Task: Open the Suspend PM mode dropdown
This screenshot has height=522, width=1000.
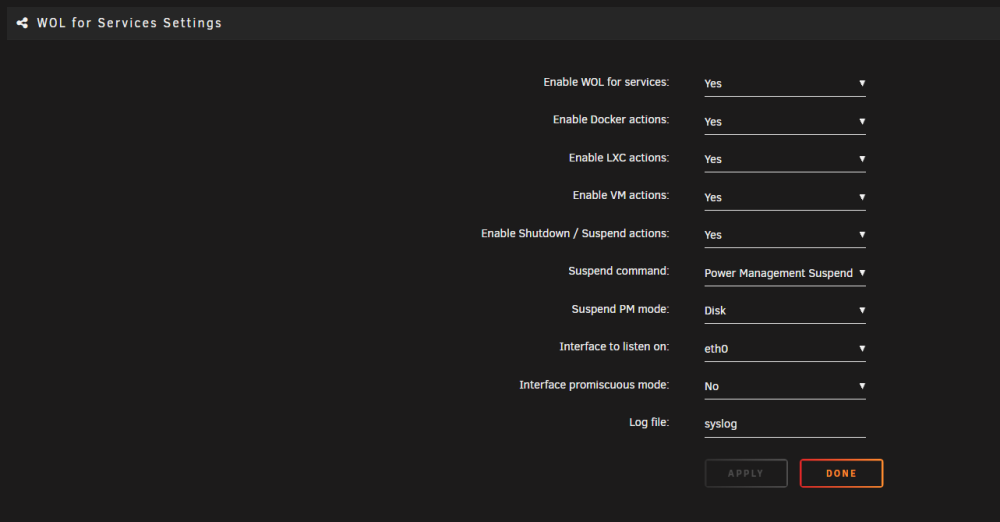Action: [x=784, y=311]
